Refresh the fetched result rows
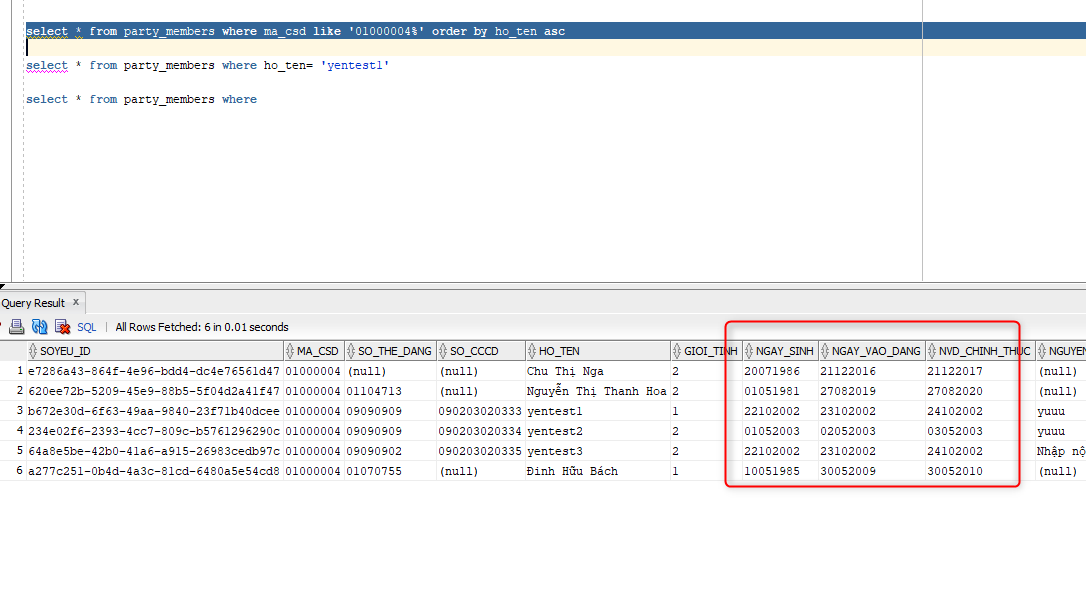This screenshot has height=590, width=1086. coord(41,327)
